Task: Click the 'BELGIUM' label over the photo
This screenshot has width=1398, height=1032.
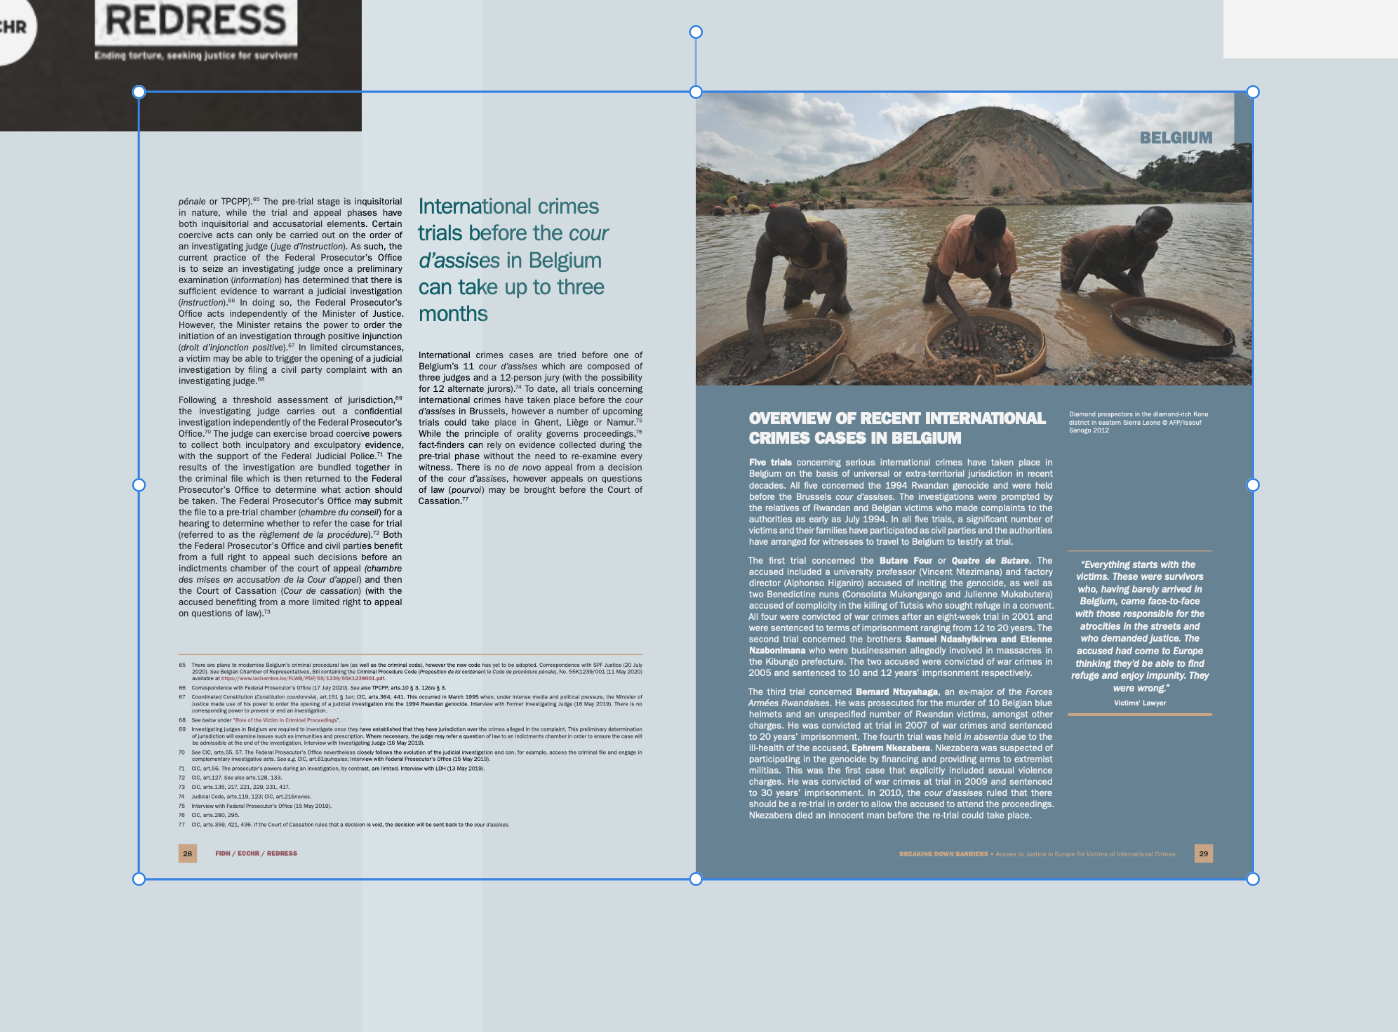Action: 1176,138
